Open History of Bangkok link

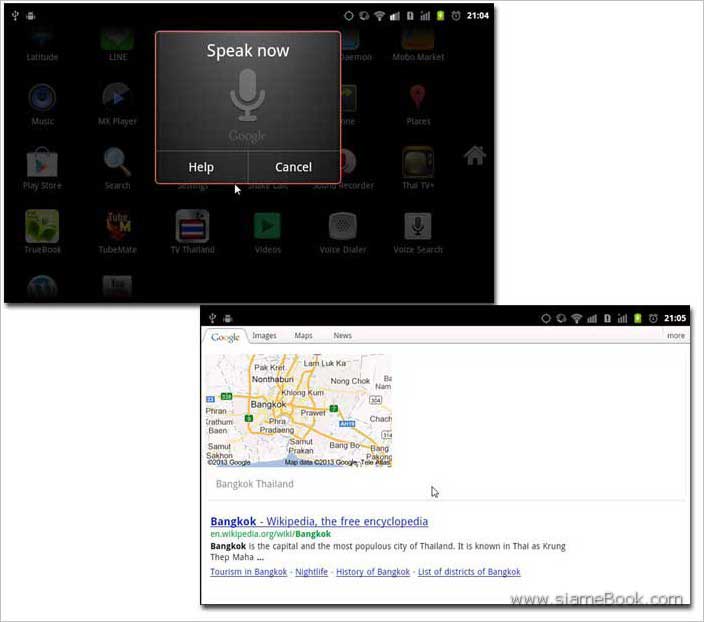click(373, 572)
